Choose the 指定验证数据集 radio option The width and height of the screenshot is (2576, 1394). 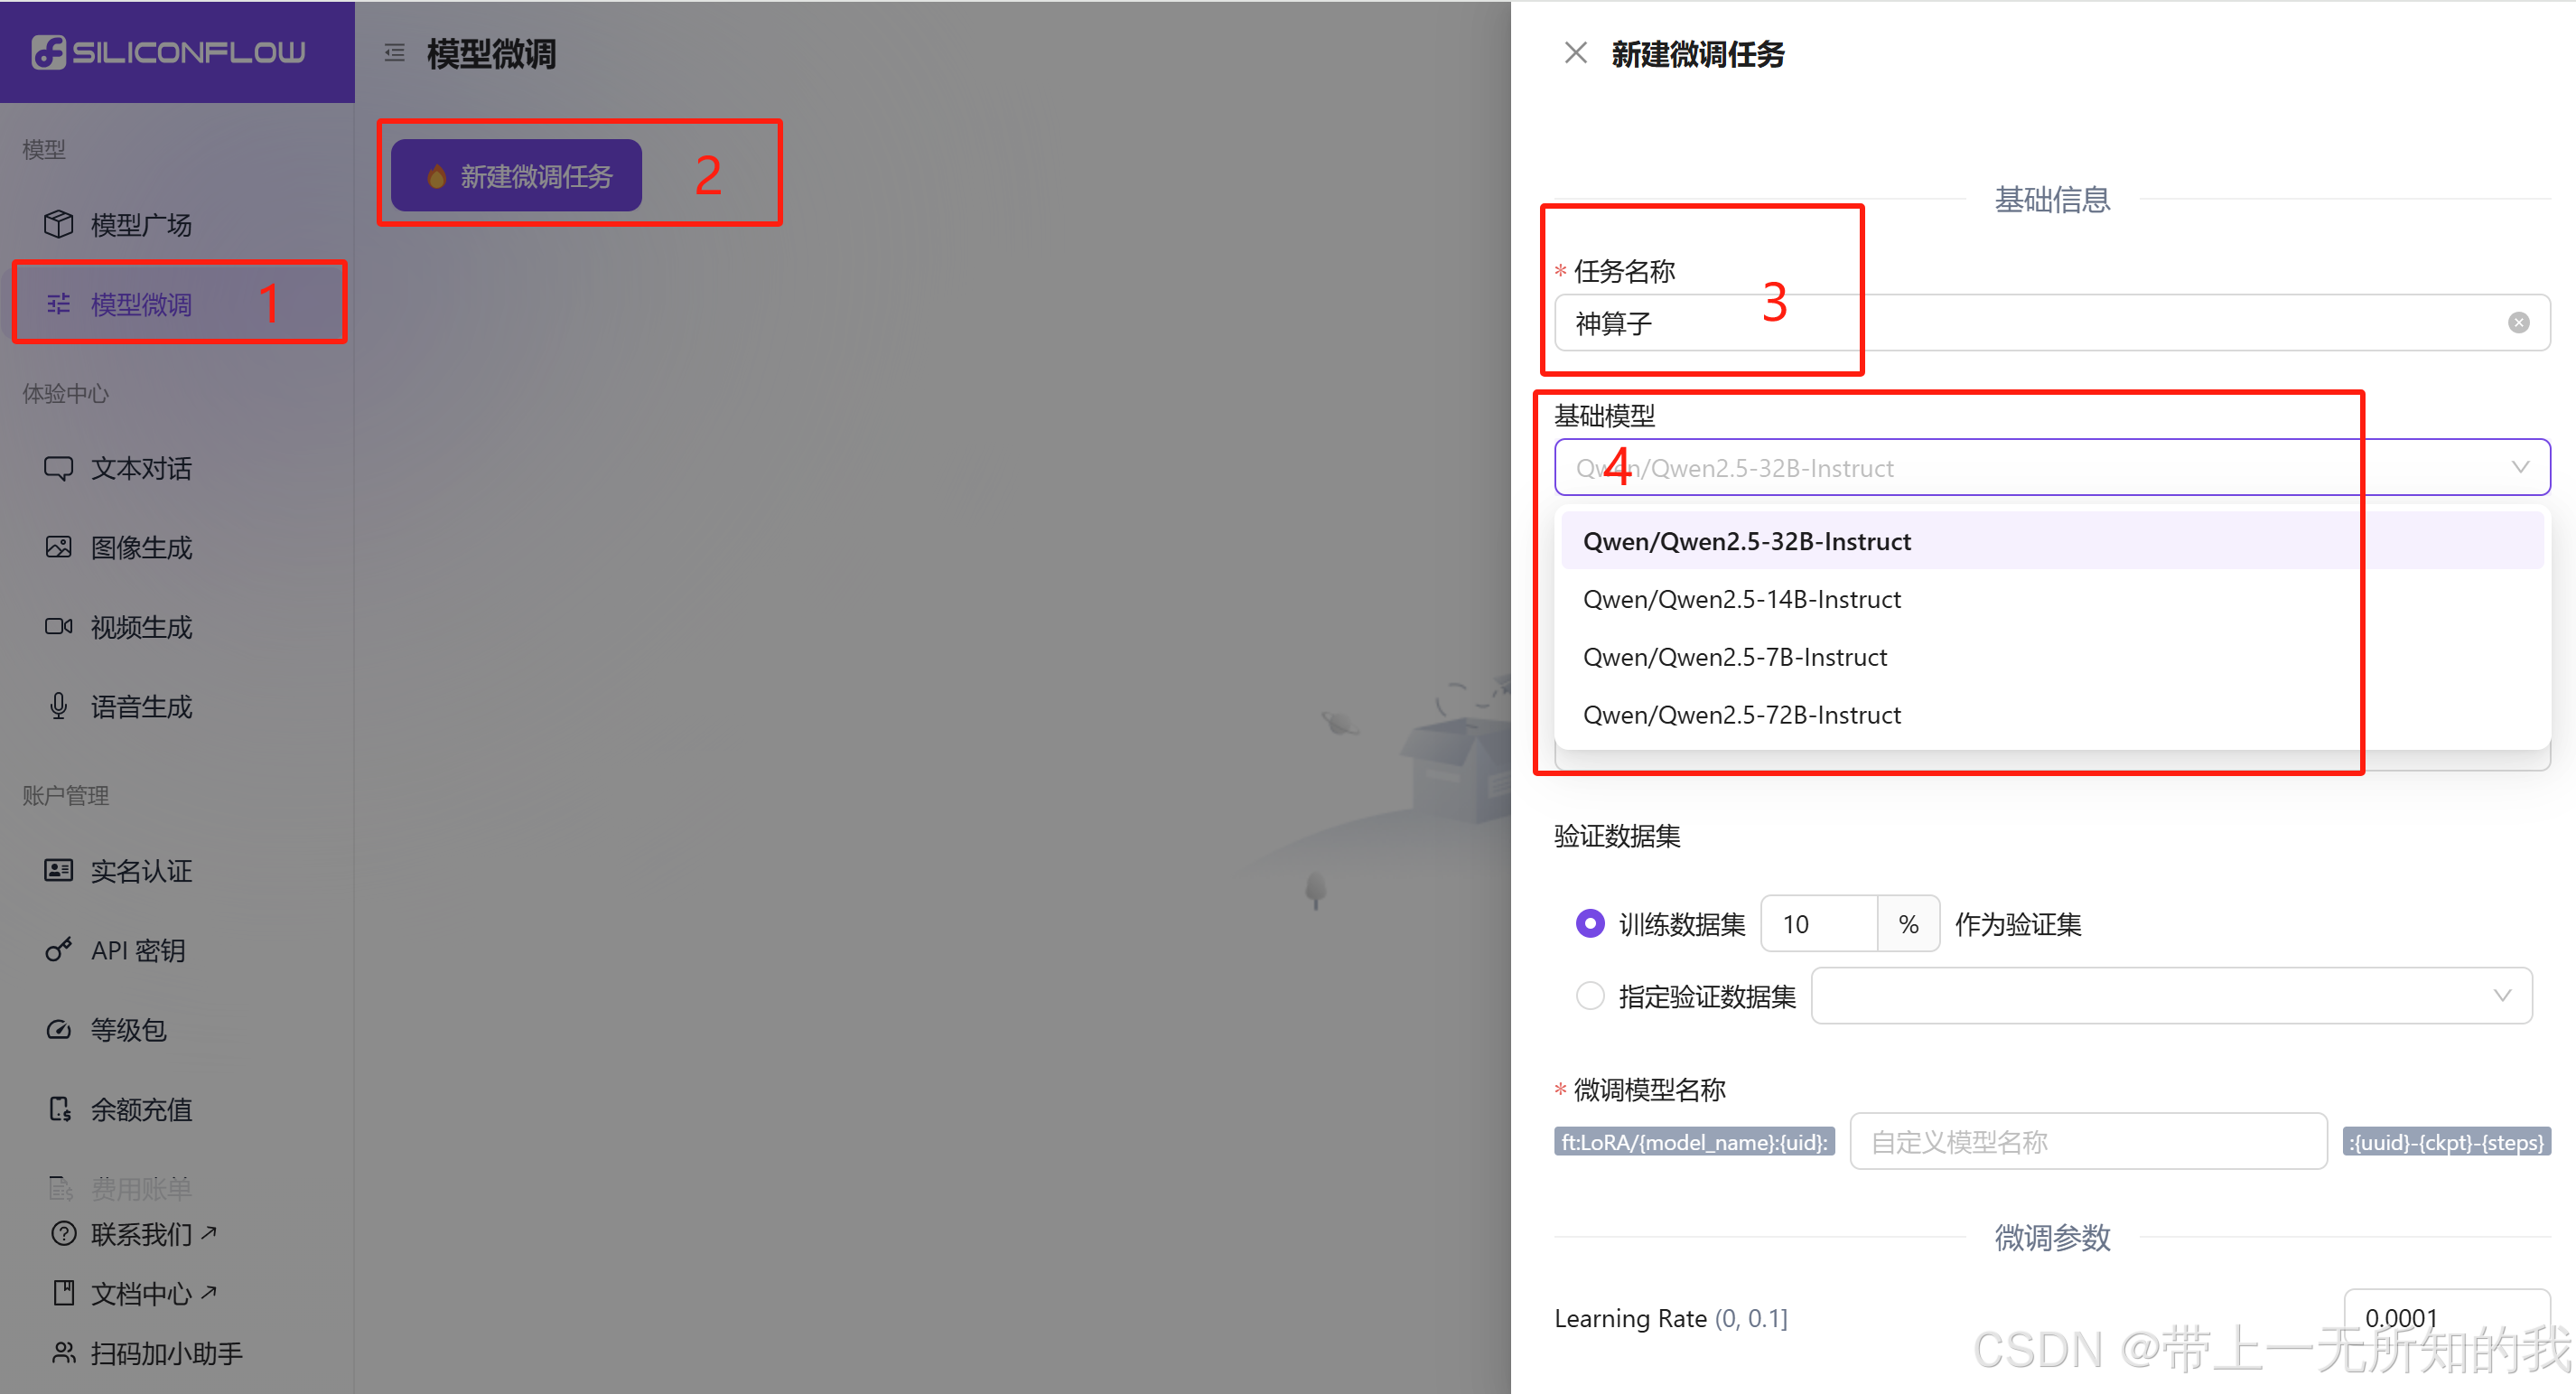(1590, 995)
